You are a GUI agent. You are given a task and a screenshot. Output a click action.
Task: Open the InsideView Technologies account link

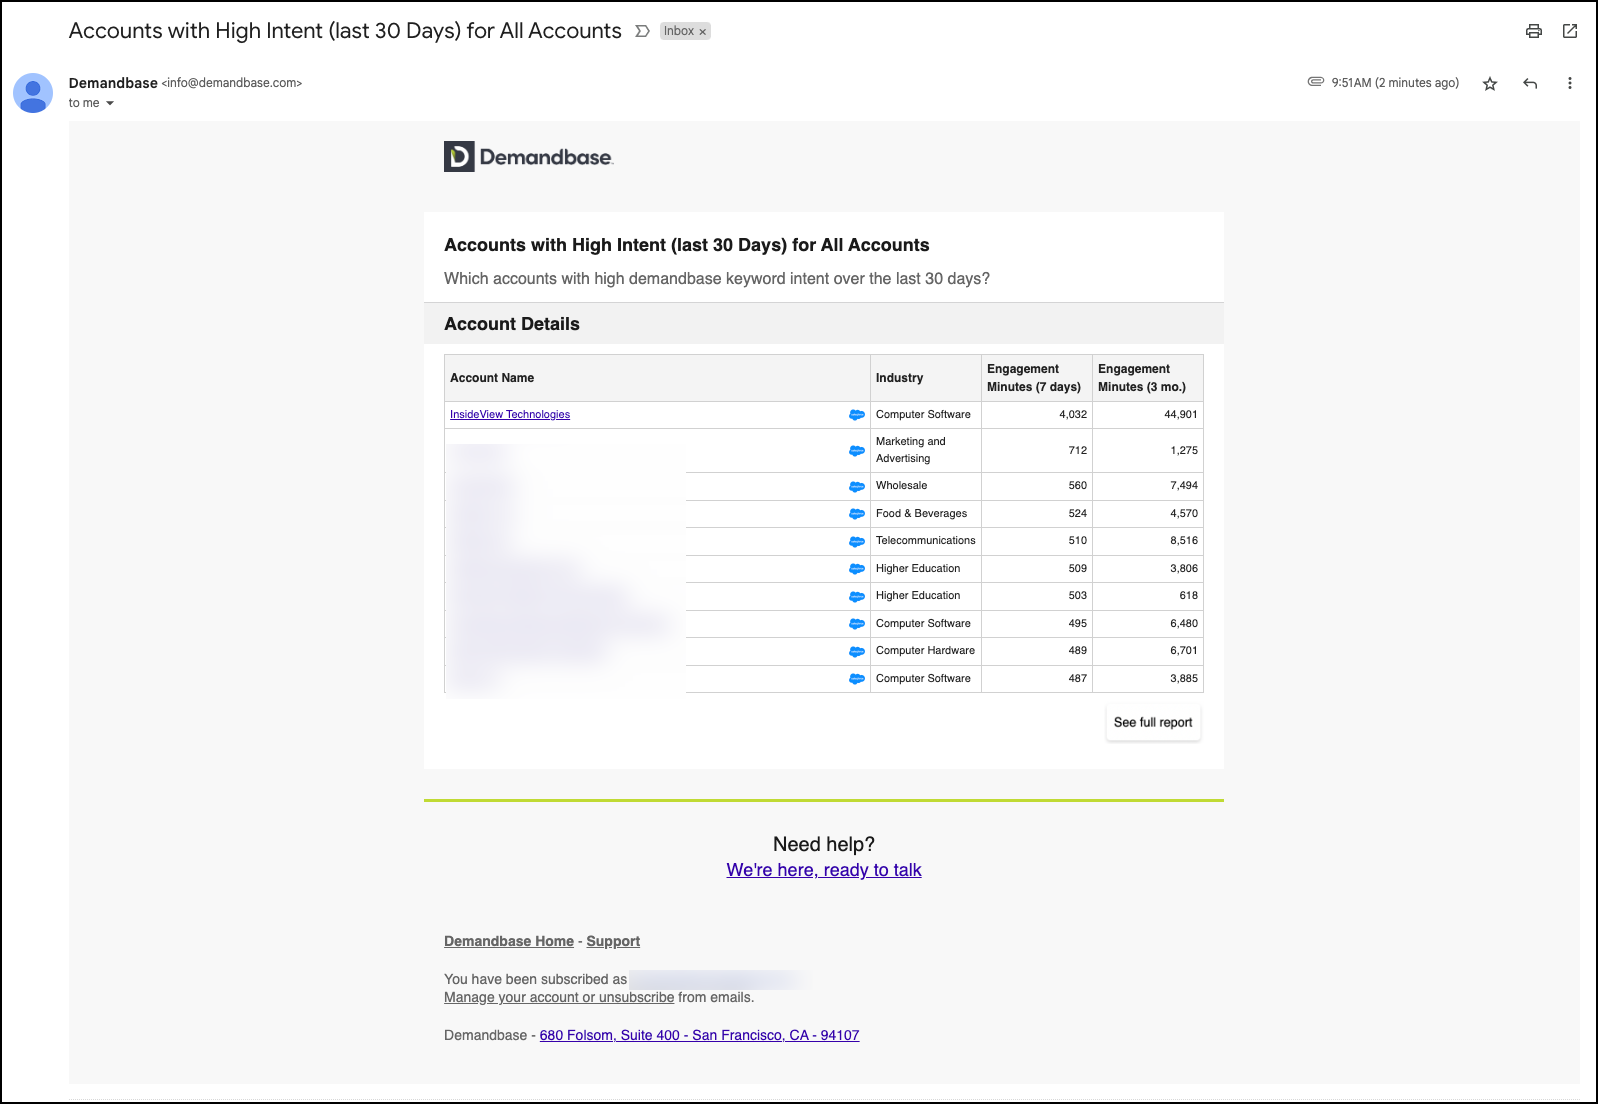coord(510,414)
